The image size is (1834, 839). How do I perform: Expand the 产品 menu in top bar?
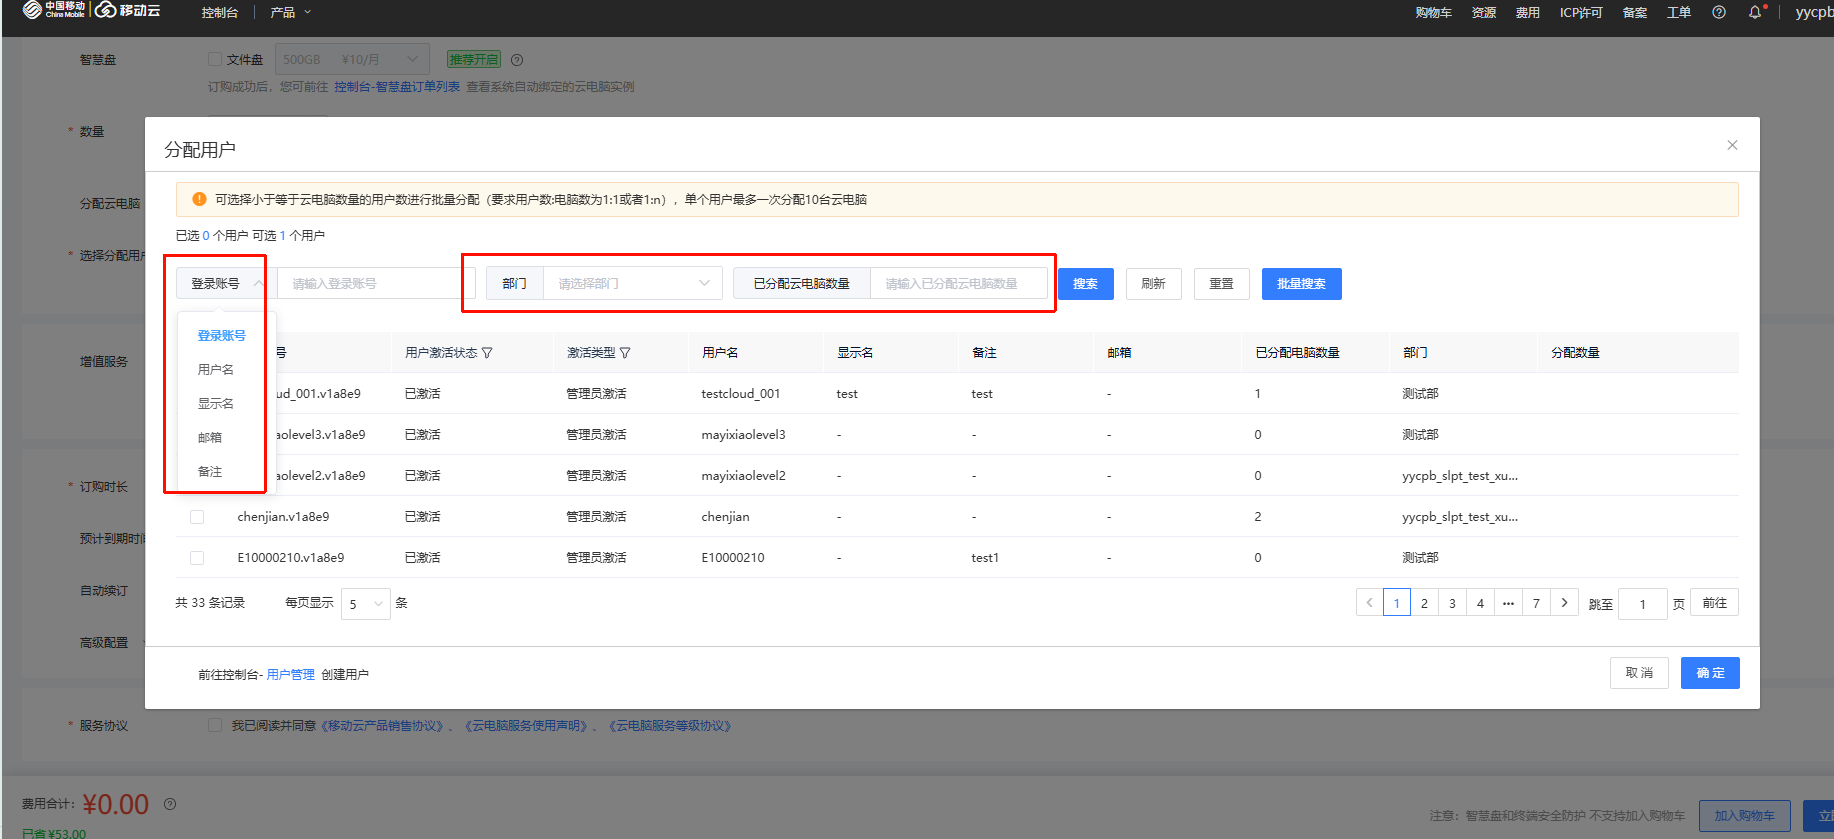click(x=290, y=12)
